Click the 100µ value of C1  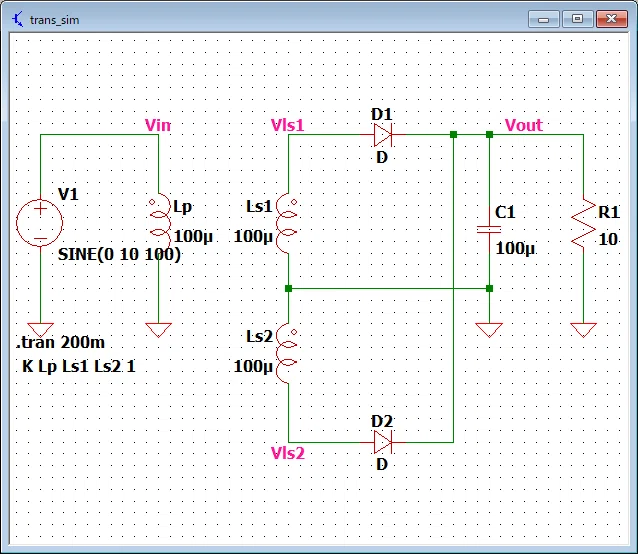[x=515, y=248]
